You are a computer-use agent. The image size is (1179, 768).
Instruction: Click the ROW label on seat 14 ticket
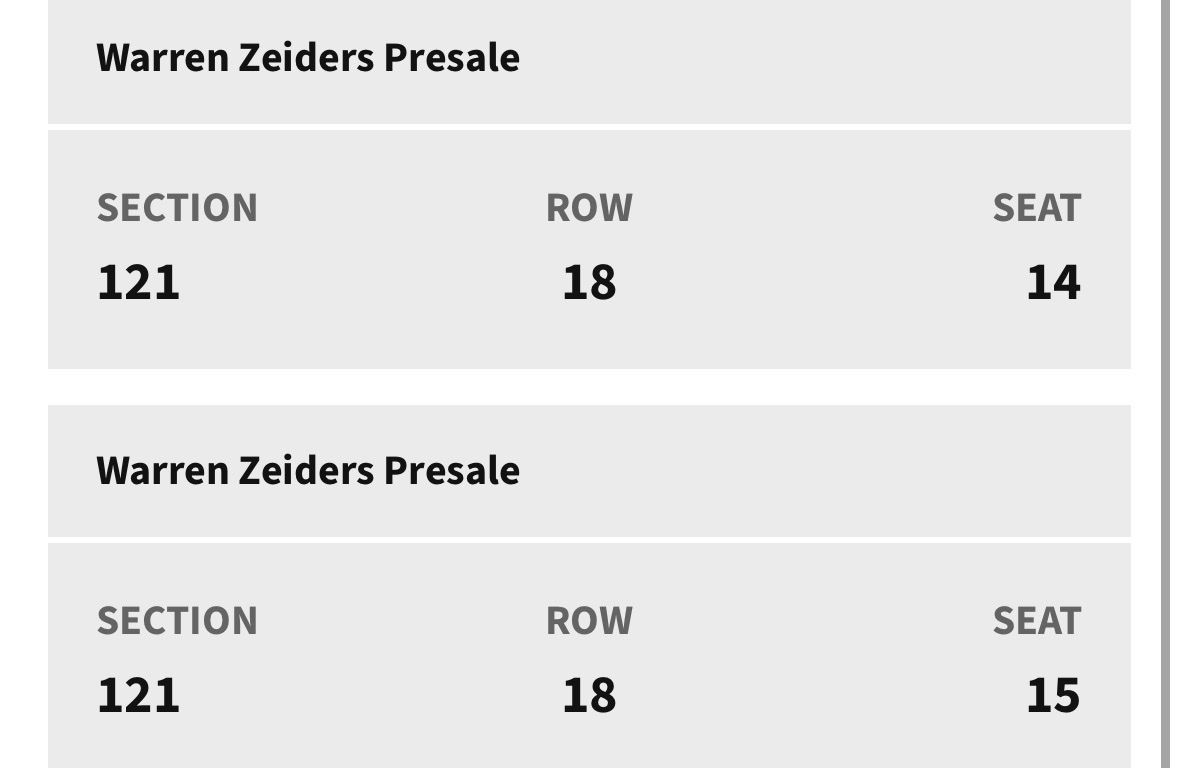coord(589,208)
